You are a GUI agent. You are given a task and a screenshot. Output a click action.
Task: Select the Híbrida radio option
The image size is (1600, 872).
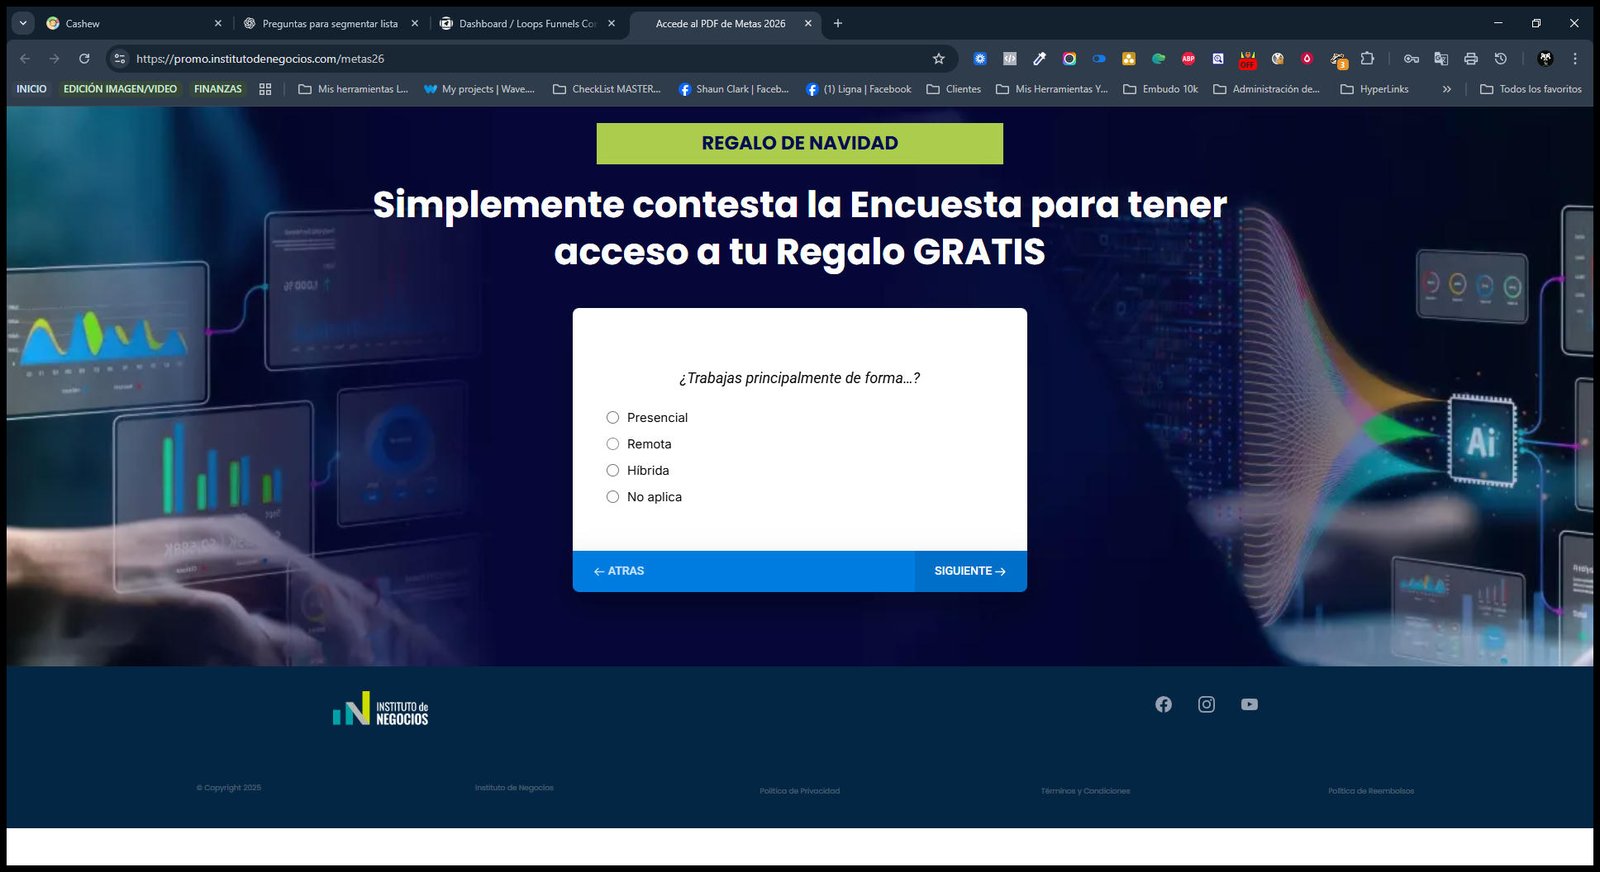[x=613, y=470]
